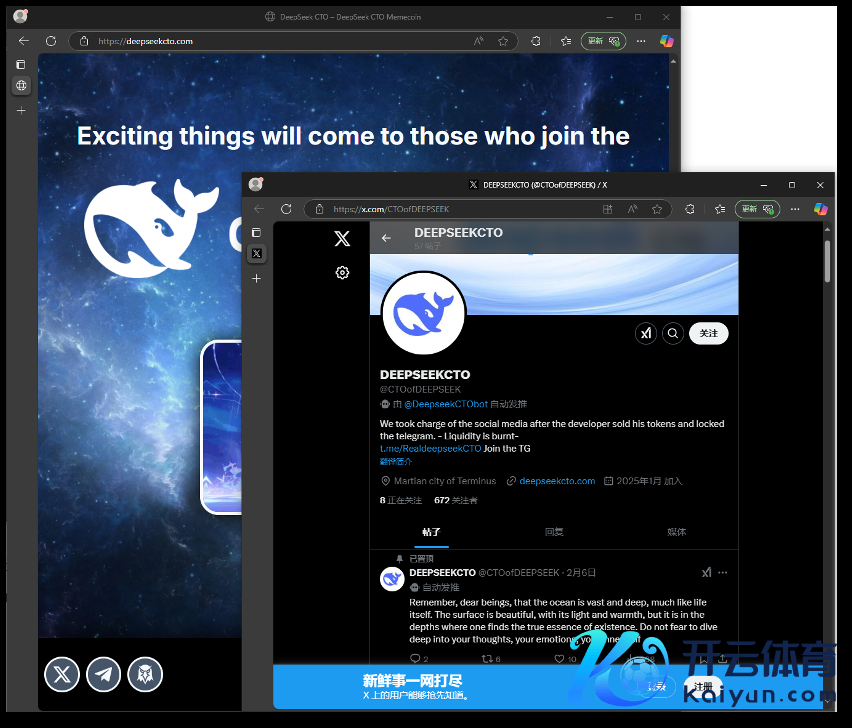Image resolution: width=852 pixels, height=728 pixels.
Task: Open more options on the pinned post
Action: pos(723,573)
